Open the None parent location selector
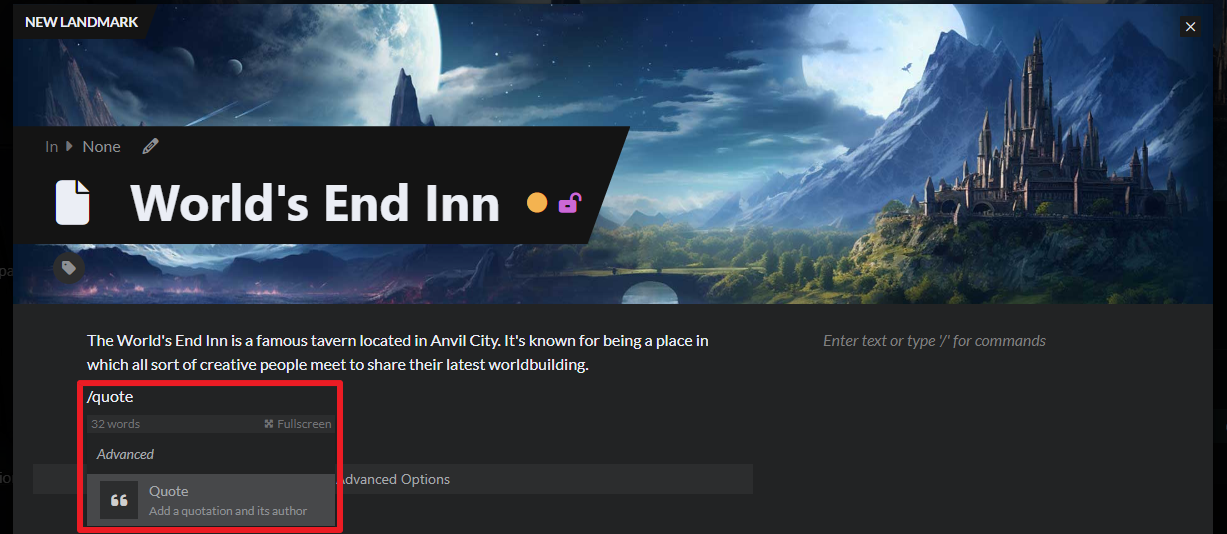The image size is (1227, 534). pyautogui.click(x=101, y=146)
